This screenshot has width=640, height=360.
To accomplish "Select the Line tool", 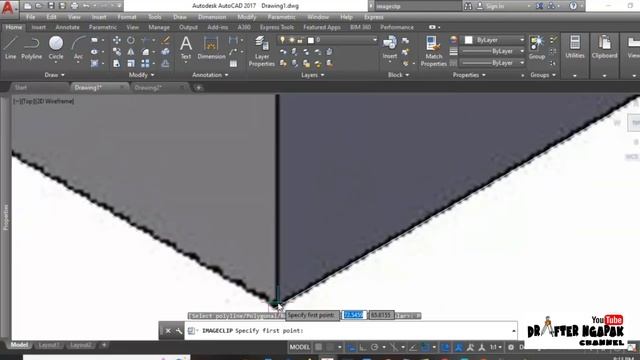I will pyautogui.click(x=10, y=48).
